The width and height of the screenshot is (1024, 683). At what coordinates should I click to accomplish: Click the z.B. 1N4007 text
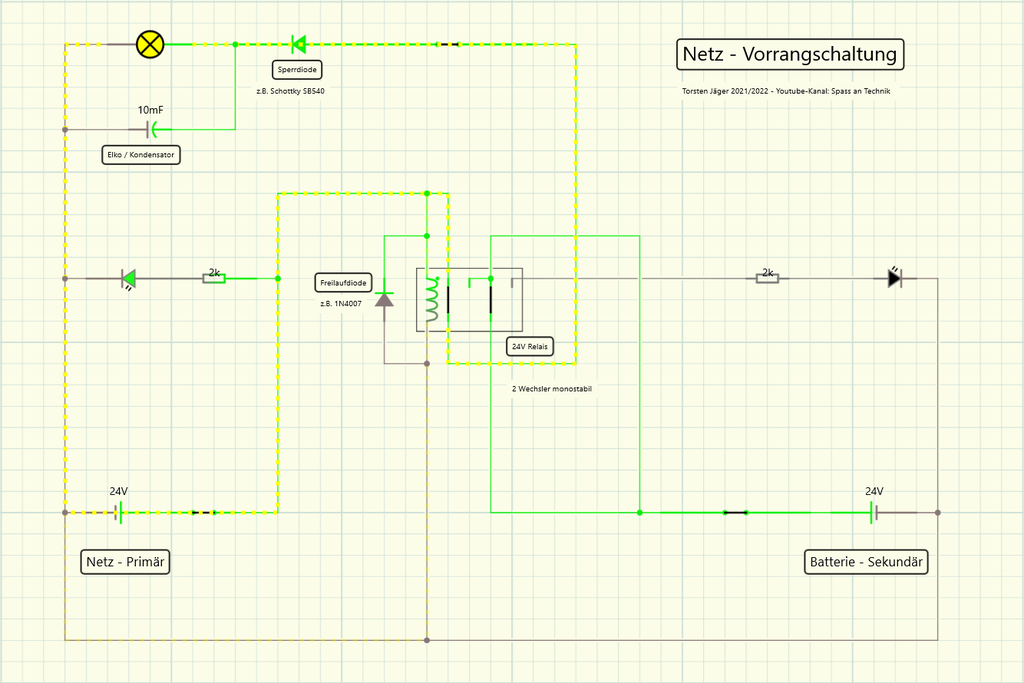(341, 304)
